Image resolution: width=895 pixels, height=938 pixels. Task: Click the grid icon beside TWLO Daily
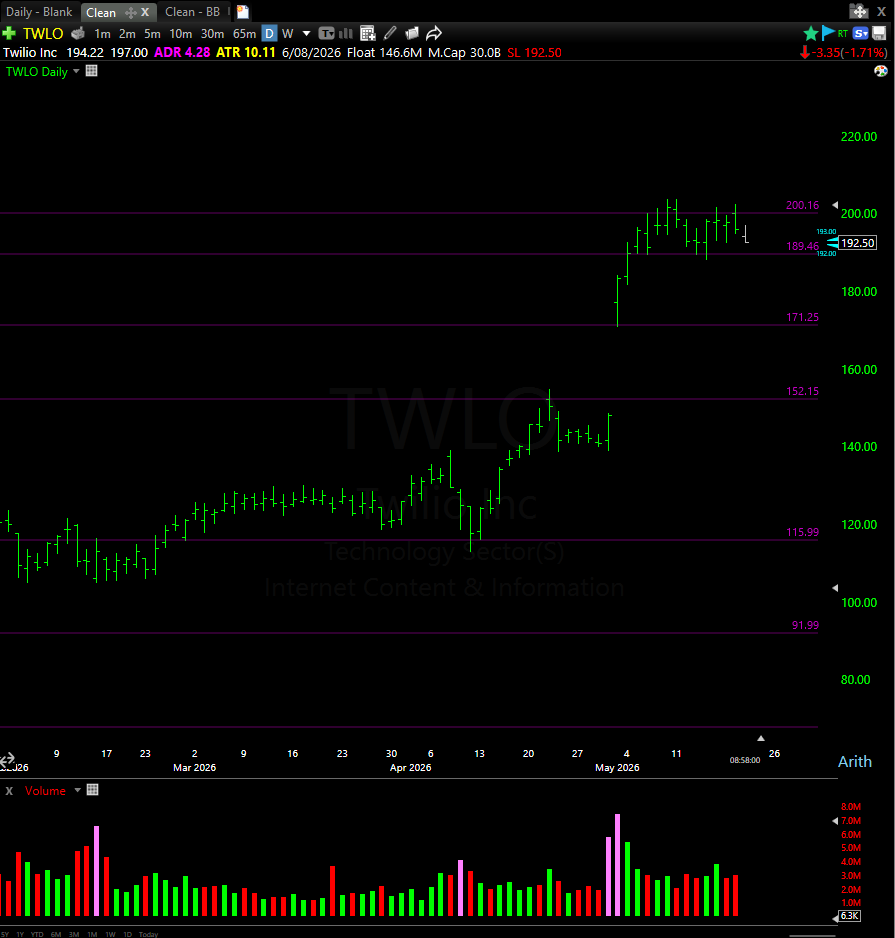(x=92, y=71)
